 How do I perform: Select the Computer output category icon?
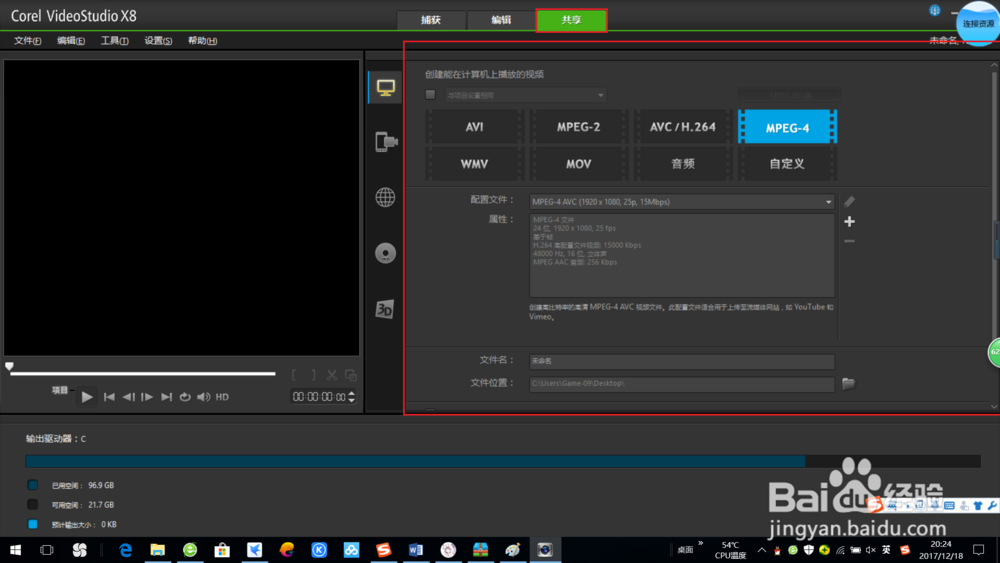385,87
